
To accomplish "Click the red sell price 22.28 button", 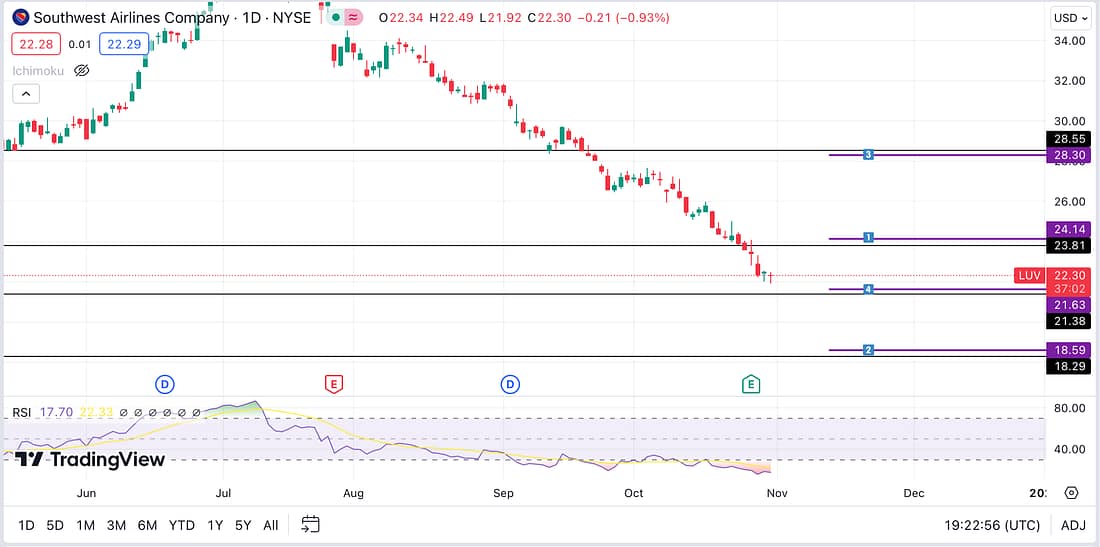I will click(36, 44).
